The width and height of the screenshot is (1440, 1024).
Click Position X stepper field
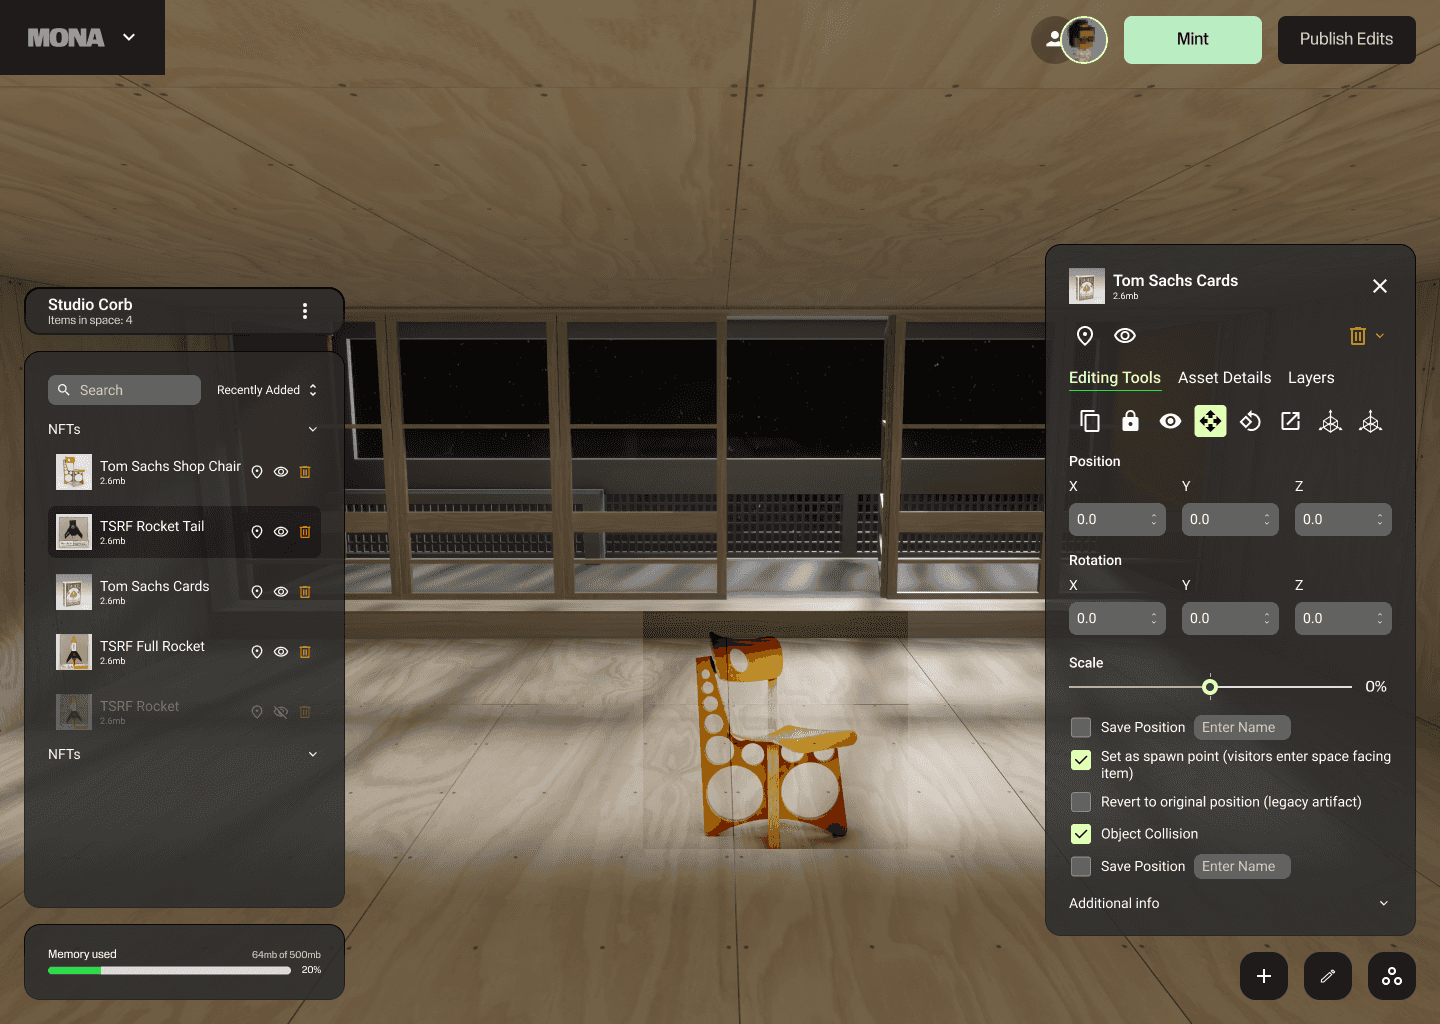(1117, 519)
